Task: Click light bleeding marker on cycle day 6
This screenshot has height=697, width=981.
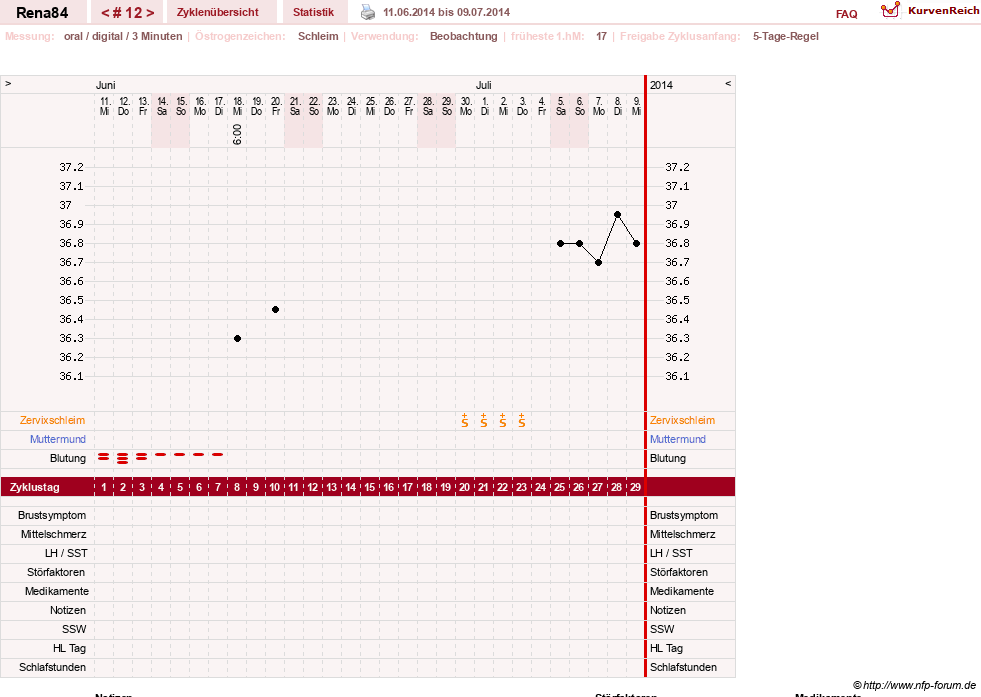Action: coord(198,454)
